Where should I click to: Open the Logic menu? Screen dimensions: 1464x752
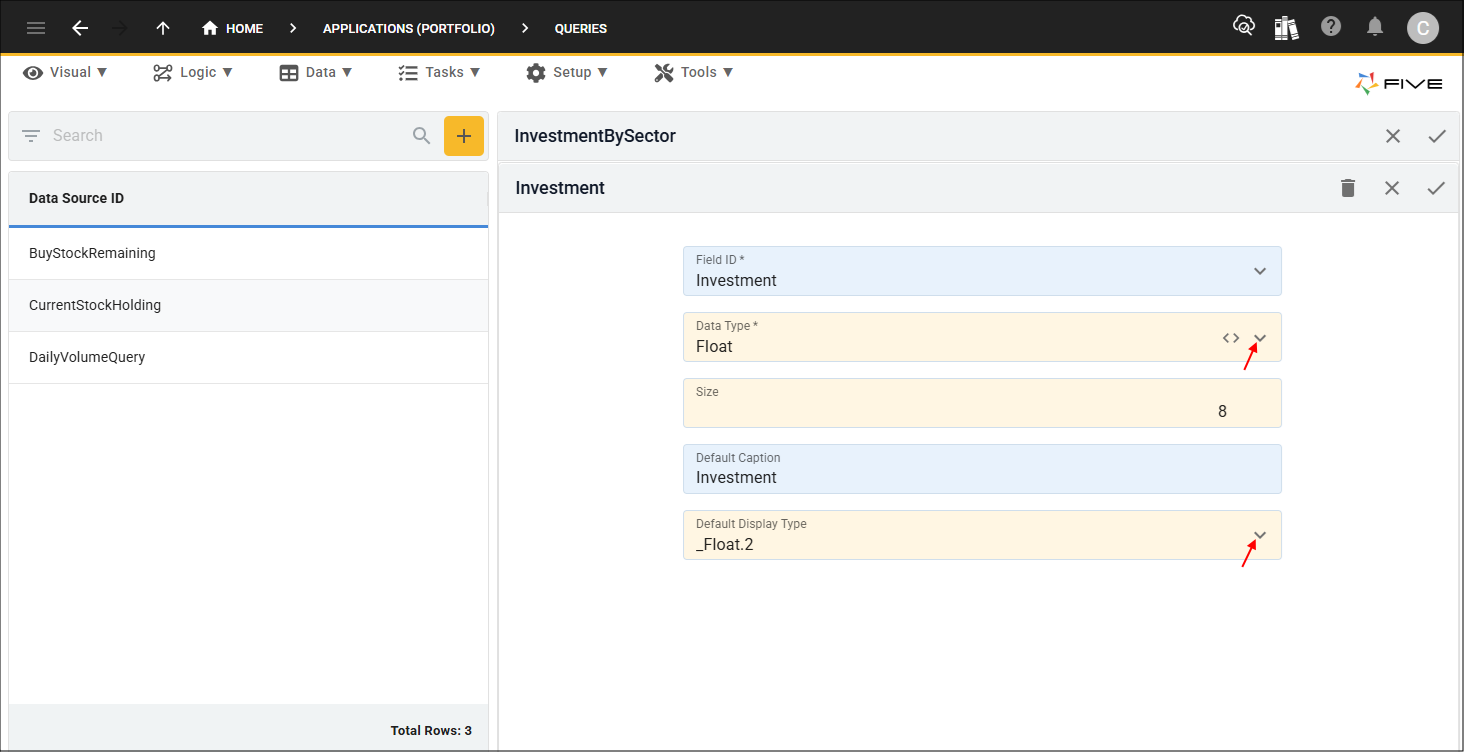[193, 72]
